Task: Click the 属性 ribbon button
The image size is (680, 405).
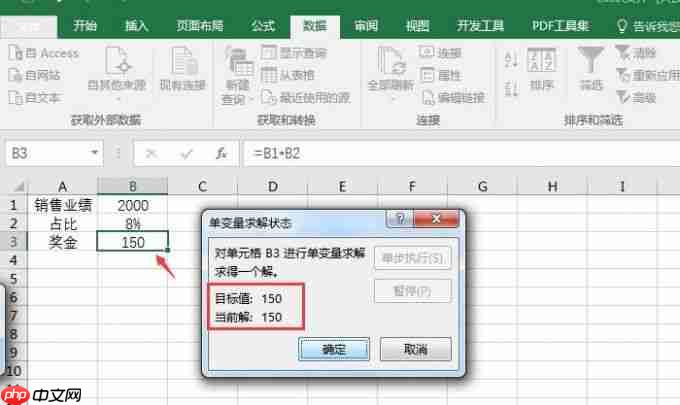Action: [x=440, y=75]
